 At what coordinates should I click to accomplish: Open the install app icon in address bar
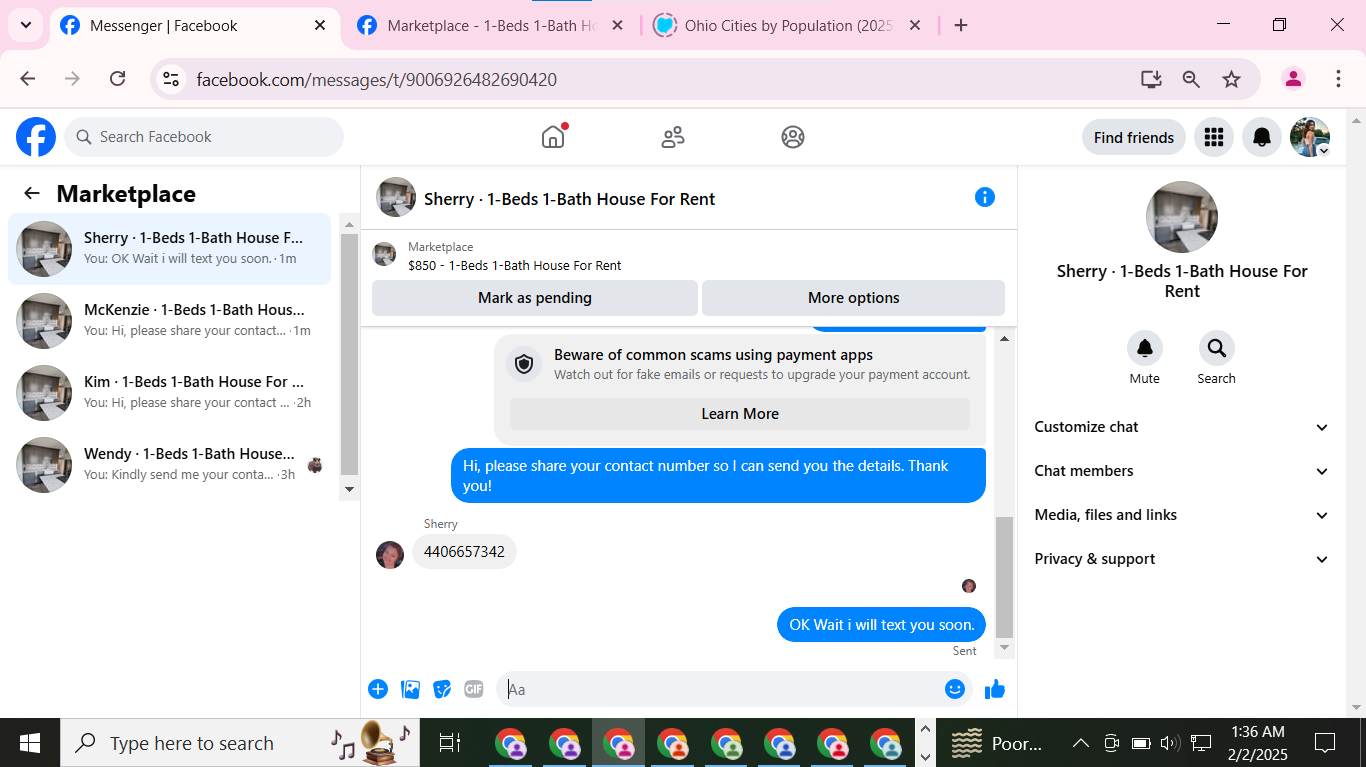coord(1151,79)
